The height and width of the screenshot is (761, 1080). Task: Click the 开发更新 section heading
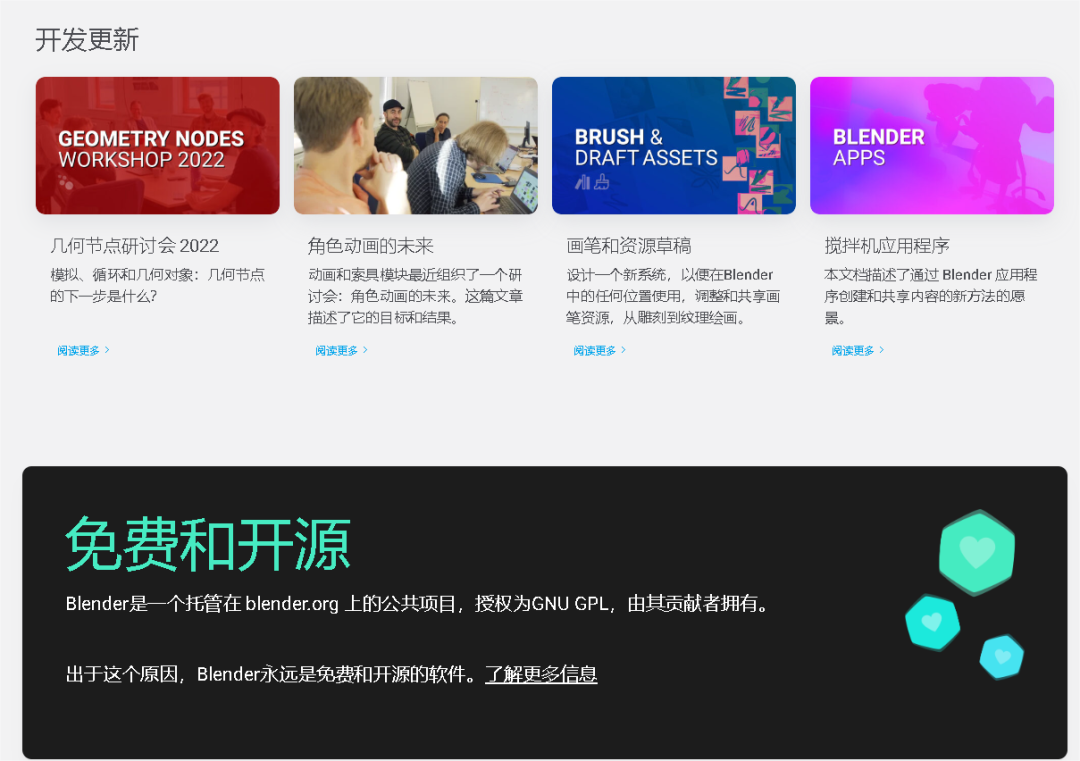click(x=87, y=39)
